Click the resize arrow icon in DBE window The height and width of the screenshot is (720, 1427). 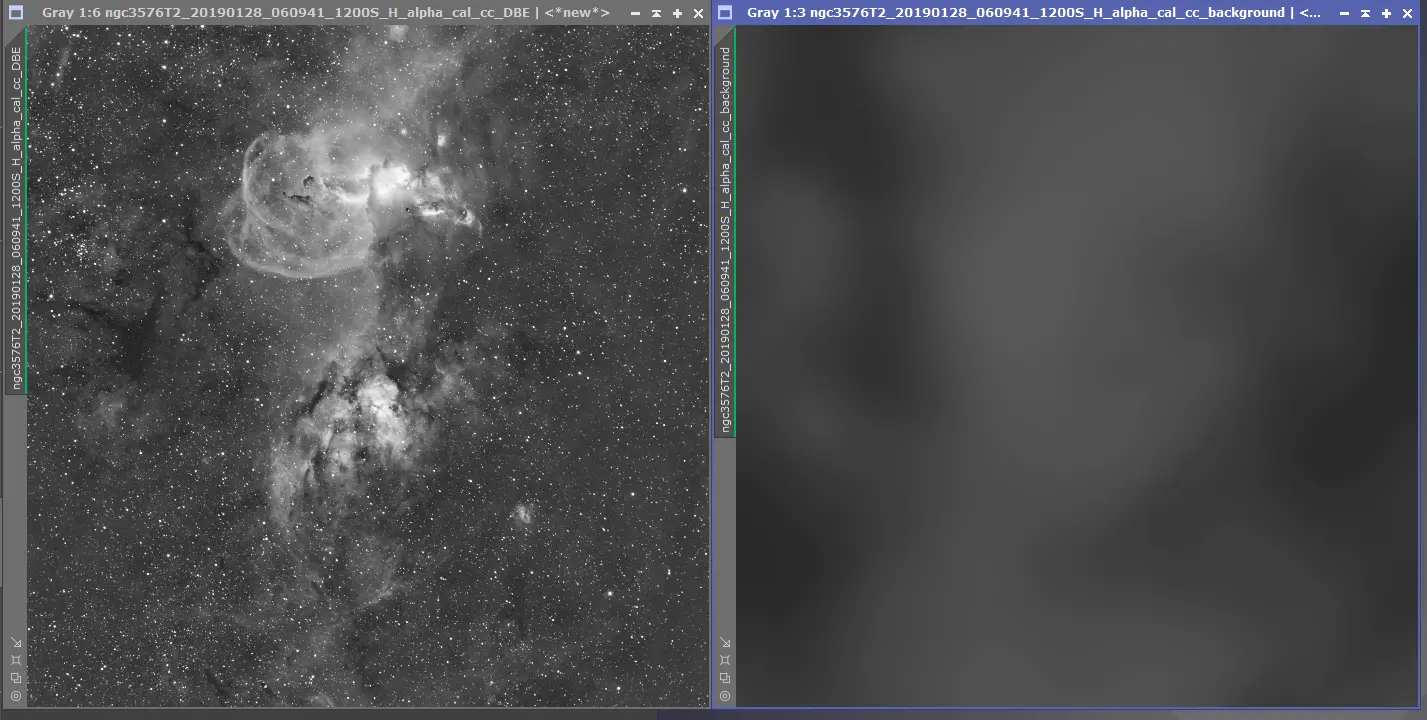pyautogui.click(x=16, y=642)
